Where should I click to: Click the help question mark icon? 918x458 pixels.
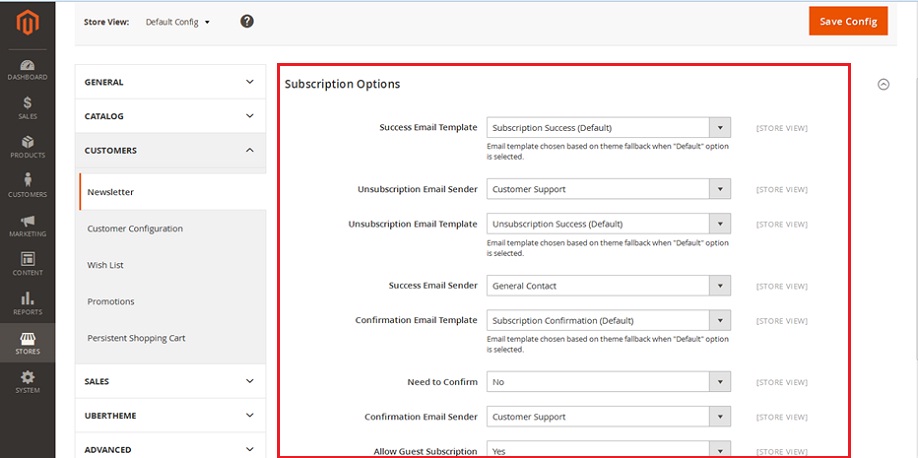click(247, 22)
